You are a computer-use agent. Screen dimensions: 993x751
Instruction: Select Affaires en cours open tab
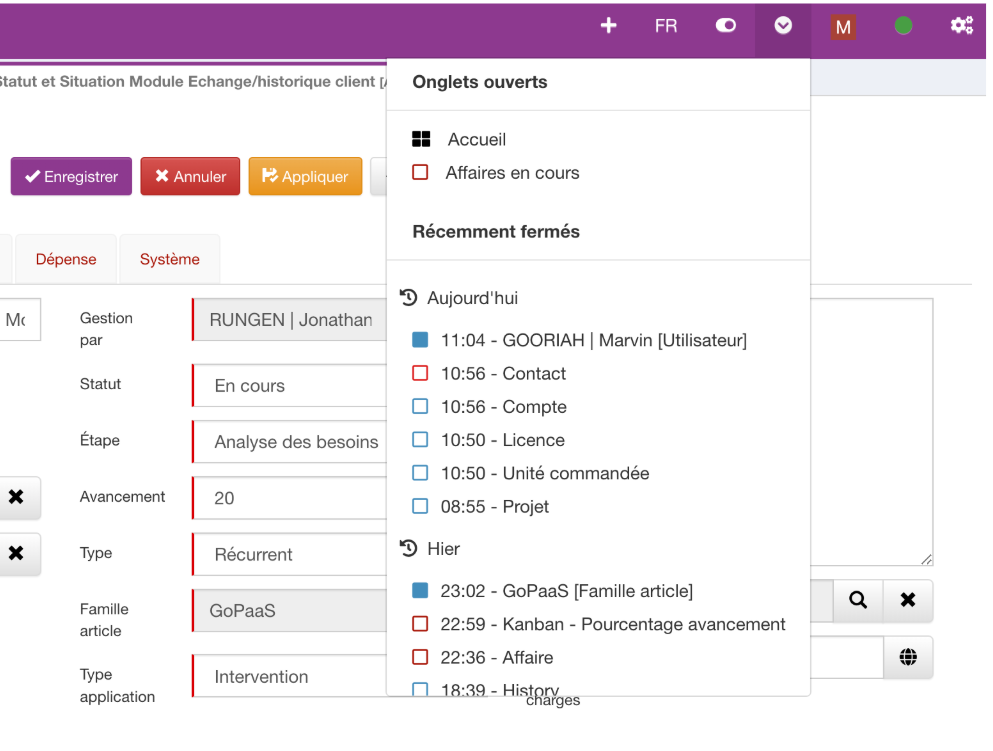pos(512,173)
